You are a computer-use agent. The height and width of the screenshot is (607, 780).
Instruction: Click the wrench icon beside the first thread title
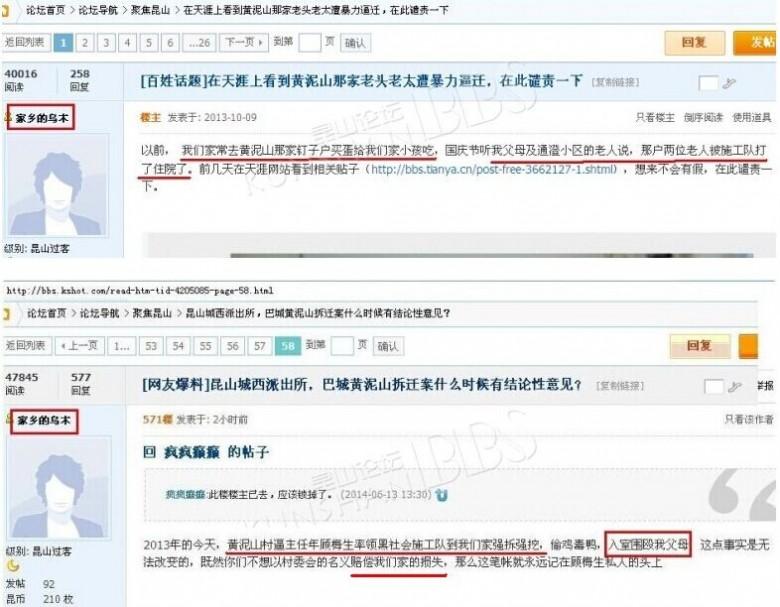729,83
